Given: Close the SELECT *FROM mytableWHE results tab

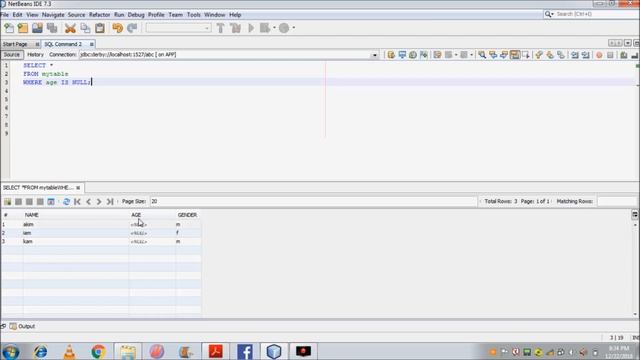Looking at the screenshot, I should 78,188.
